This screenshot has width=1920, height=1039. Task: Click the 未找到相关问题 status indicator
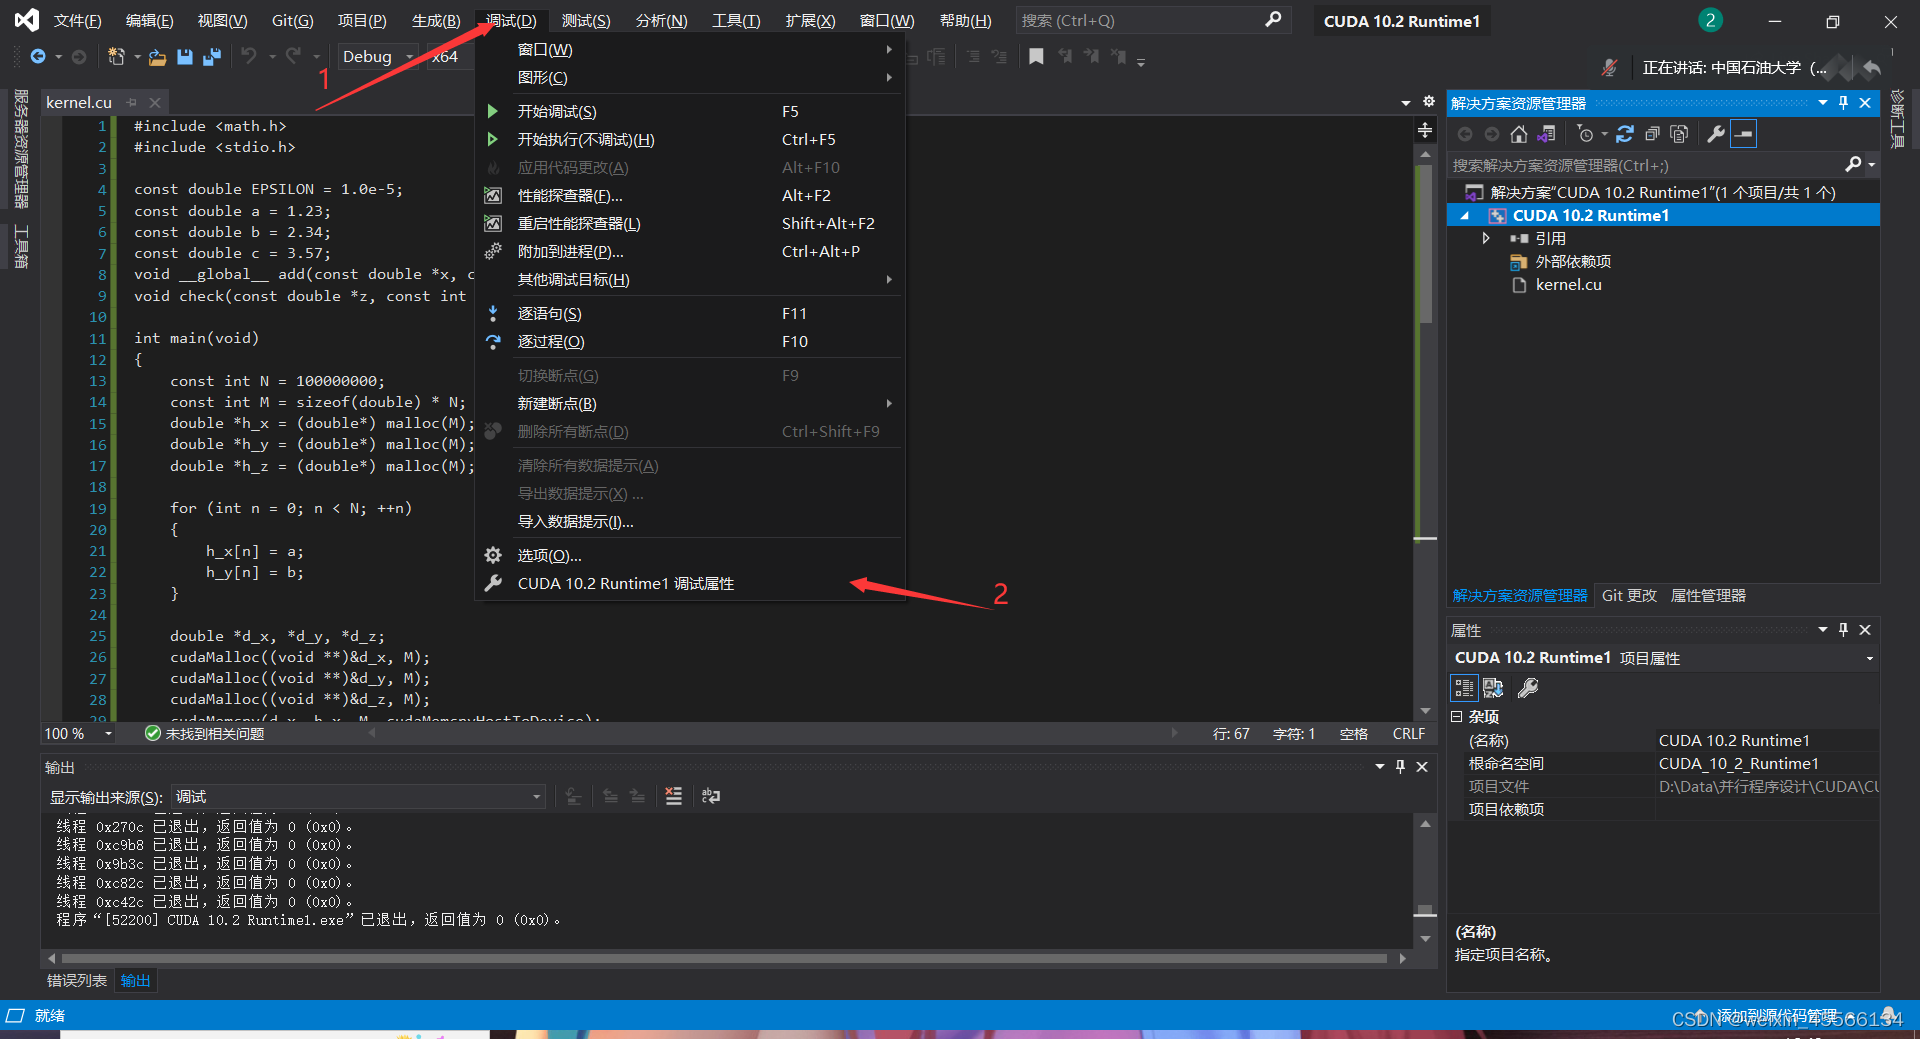(205, 734)
